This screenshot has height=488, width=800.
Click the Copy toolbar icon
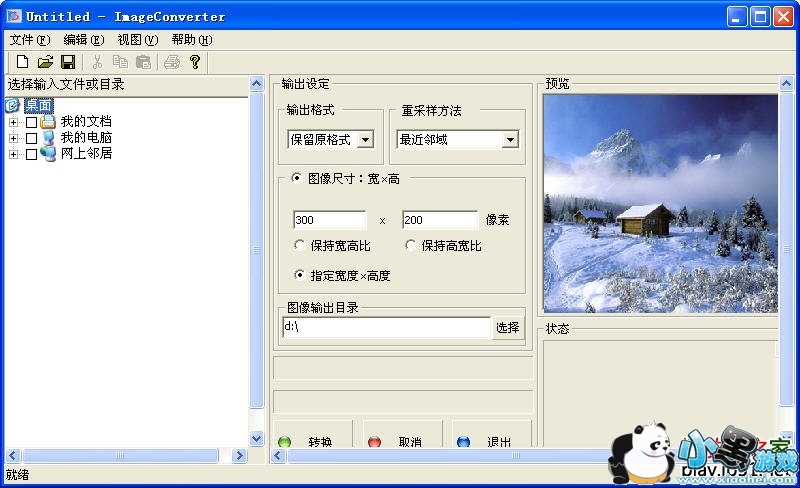pyautogui.click(x=120, y=62)
